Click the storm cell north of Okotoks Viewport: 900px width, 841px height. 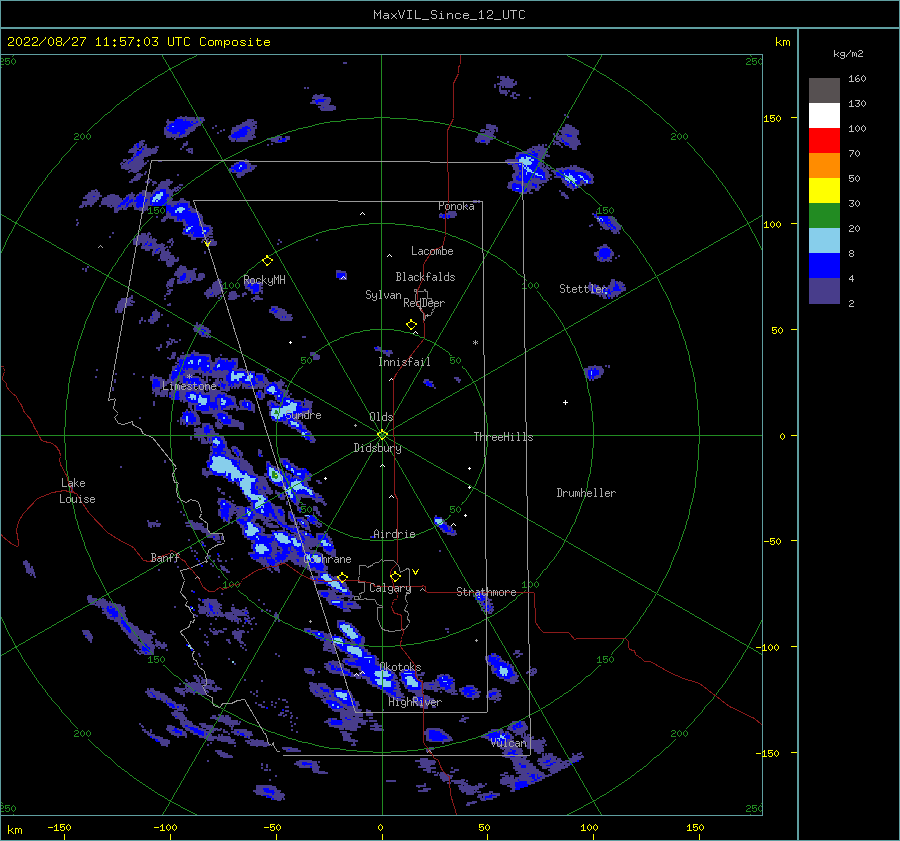350,631
